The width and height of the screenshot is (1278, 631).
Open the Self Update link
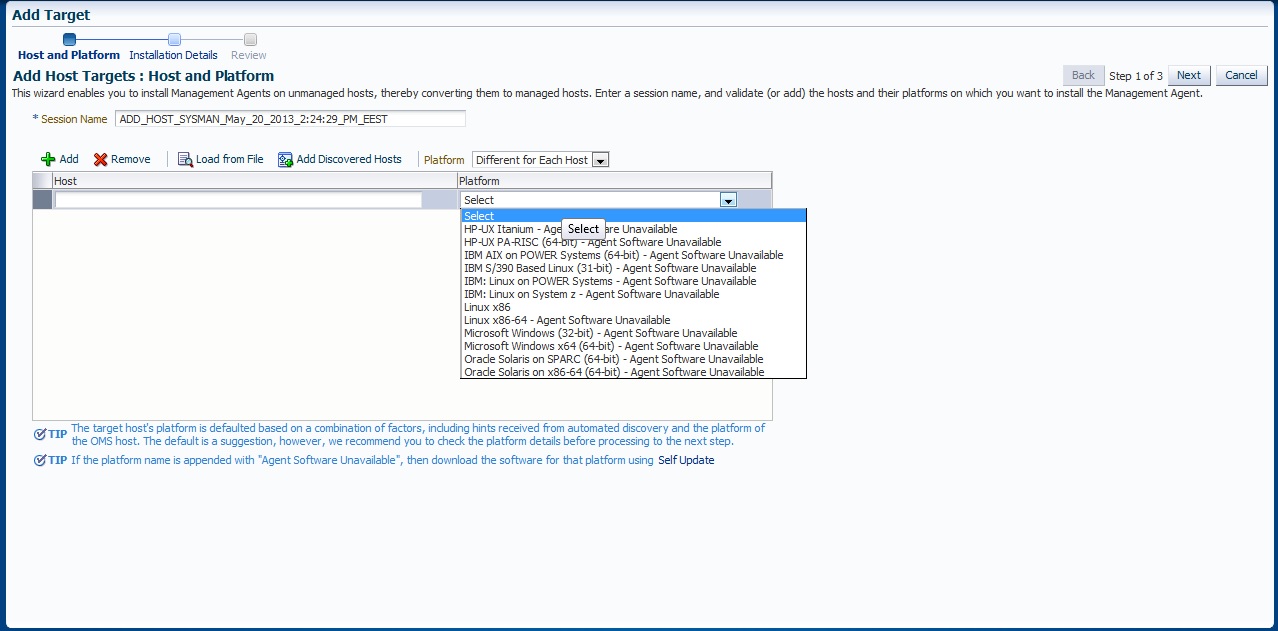click(686, 460)
